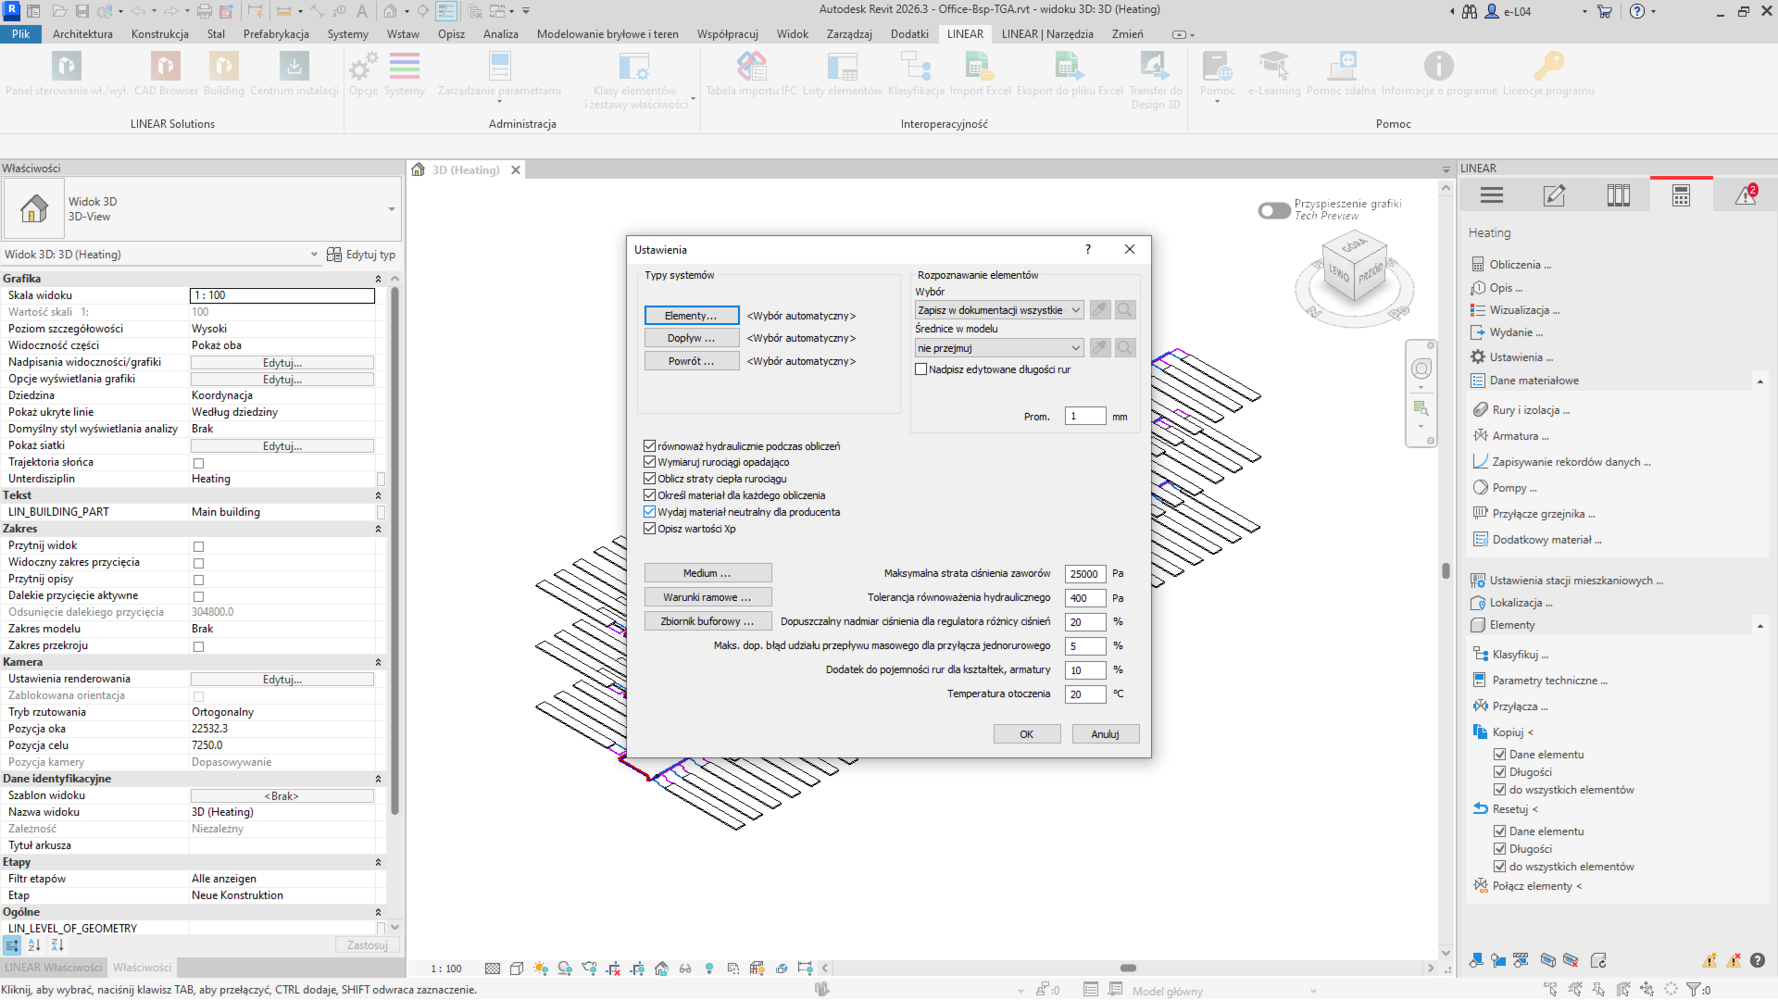Screen dimensions: 1778x1000
Task: Click the pencil edit icon in LINEAR panel
Action: point(1554,196)
